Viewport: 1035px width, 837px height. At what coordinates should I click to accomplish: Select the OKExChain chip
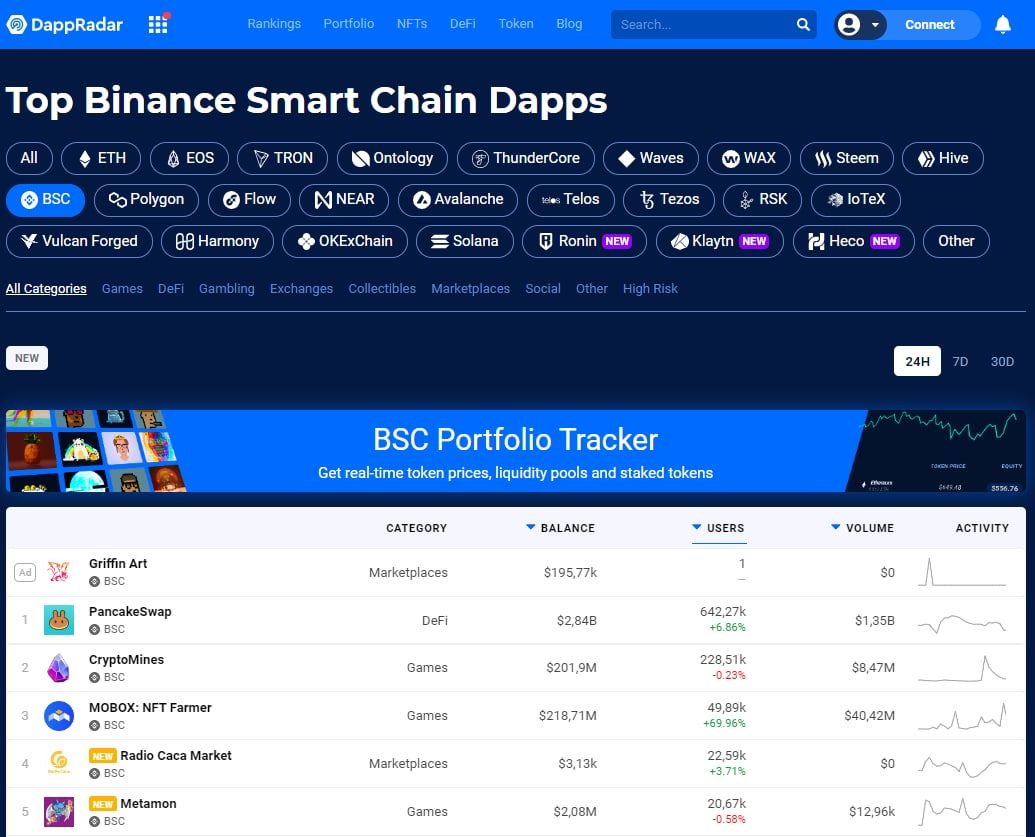(x=345, y=242)
